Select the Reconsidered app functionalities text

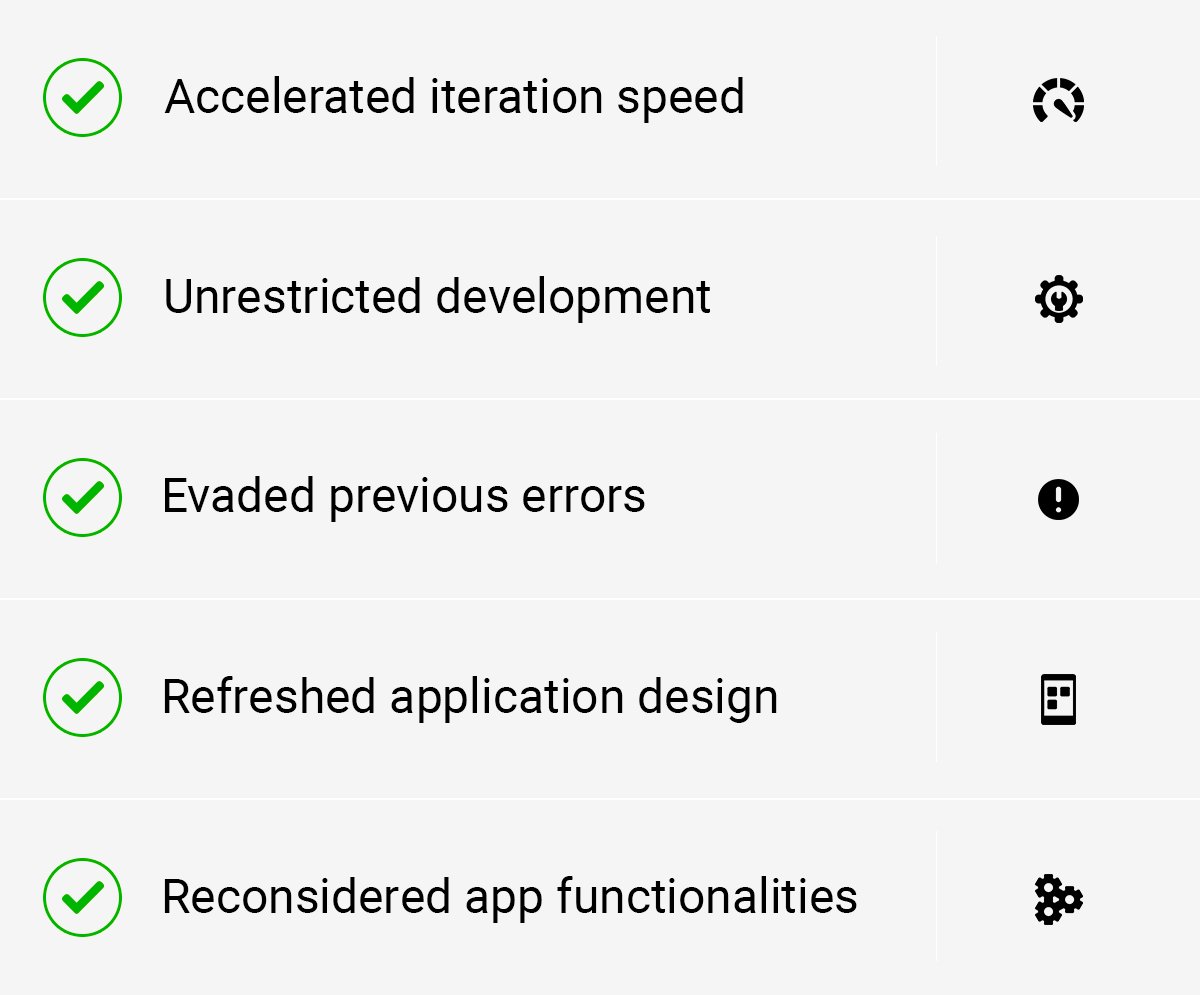tap(510, 898)
